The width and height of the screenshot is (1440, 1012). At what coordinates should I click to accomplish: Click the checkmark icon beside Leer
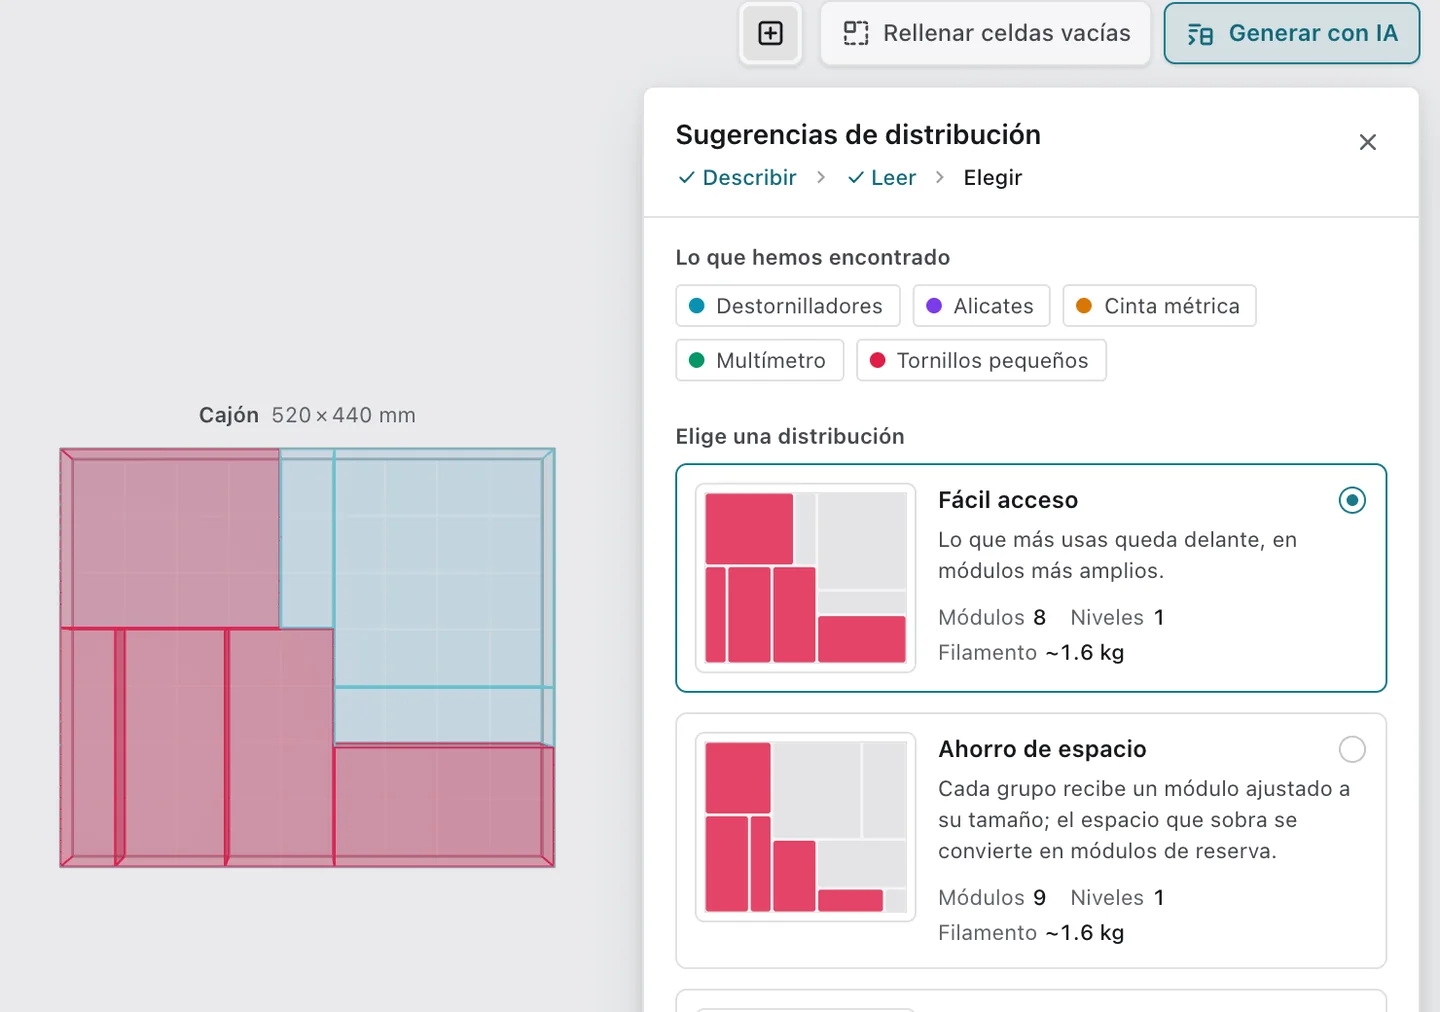coord(856,178)
